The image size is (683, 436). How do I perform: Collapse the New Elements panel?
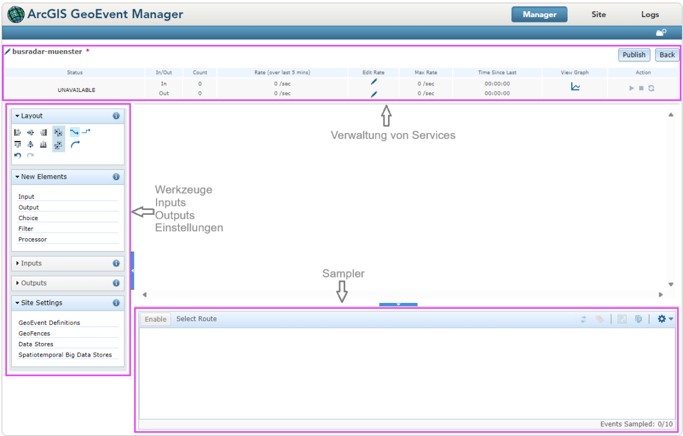(x=17, y=177)
